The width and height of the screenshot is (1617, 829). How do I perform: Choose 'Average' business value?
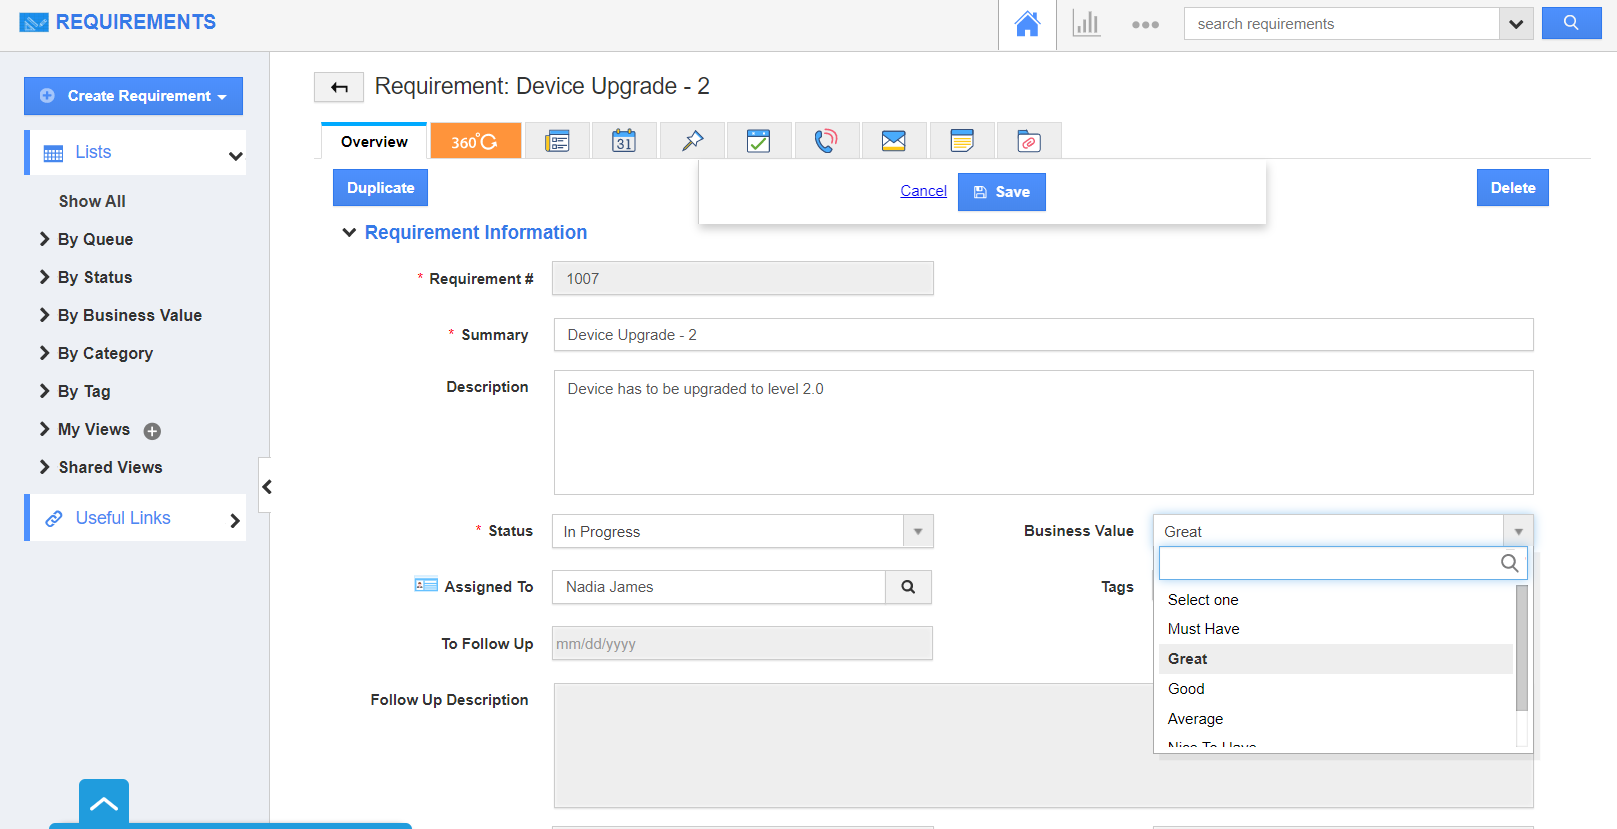click(x=1336, y=719)
